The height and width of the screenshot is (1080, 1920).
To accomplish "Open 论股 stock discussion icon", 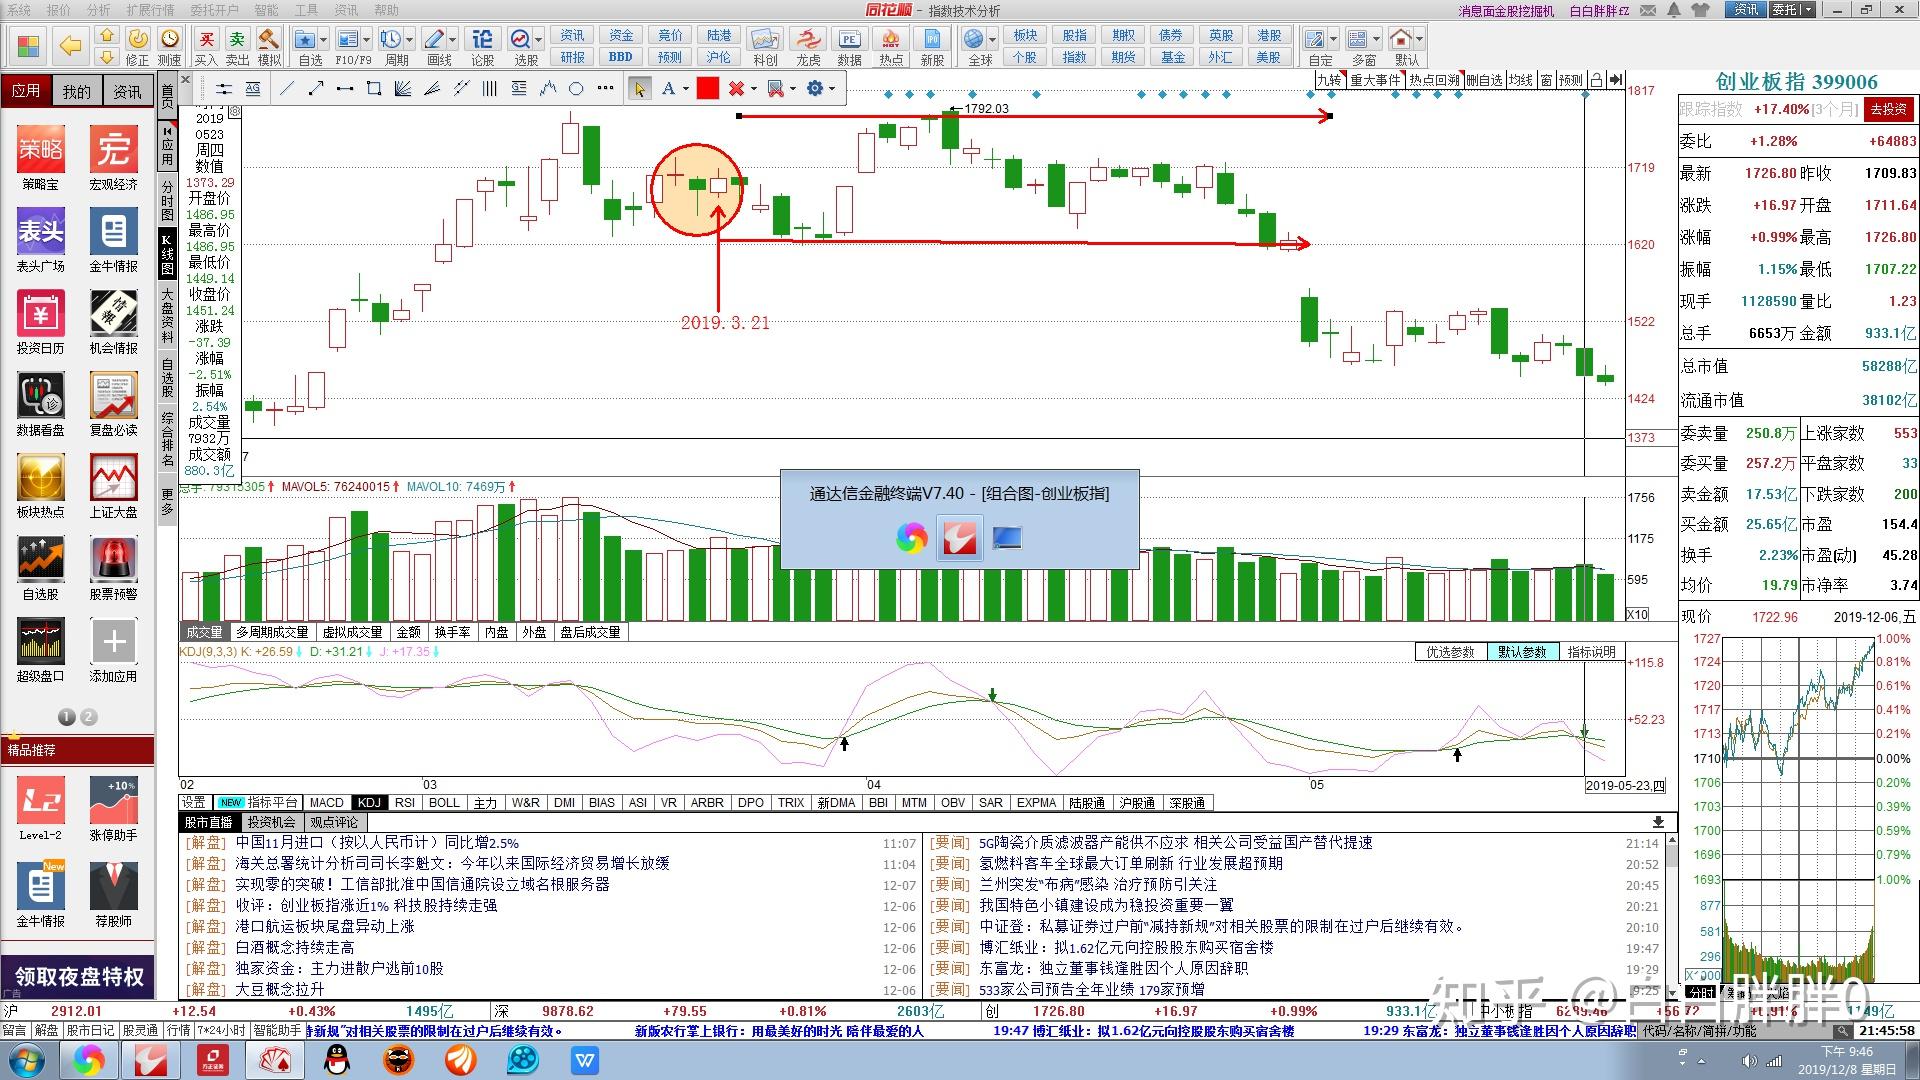I will pyautogui.click(x=482, y=47).
